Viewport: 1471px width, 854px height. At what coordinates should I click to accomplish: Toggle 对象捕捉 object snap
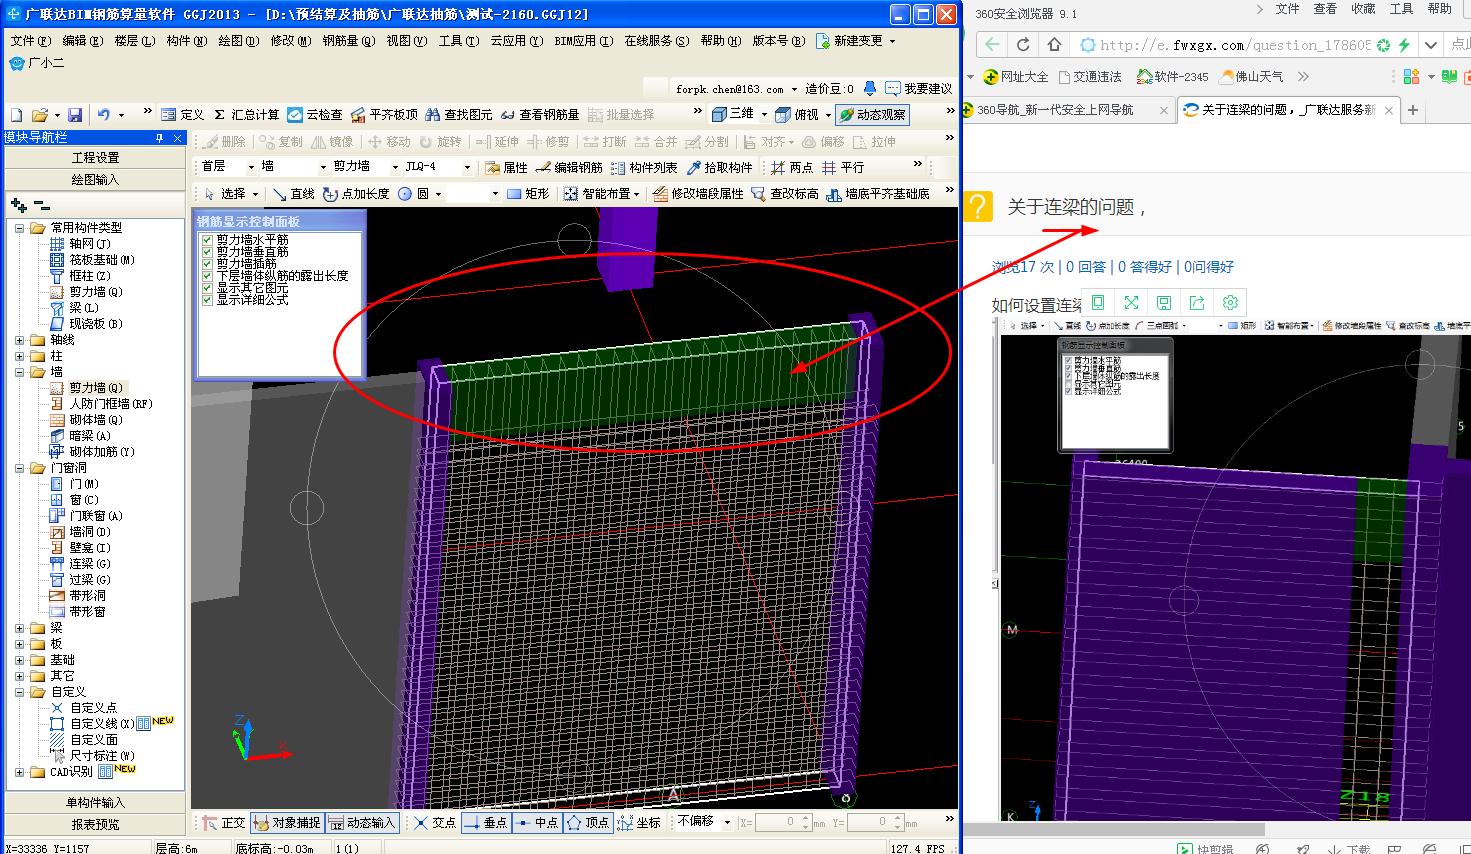(287, 822)
